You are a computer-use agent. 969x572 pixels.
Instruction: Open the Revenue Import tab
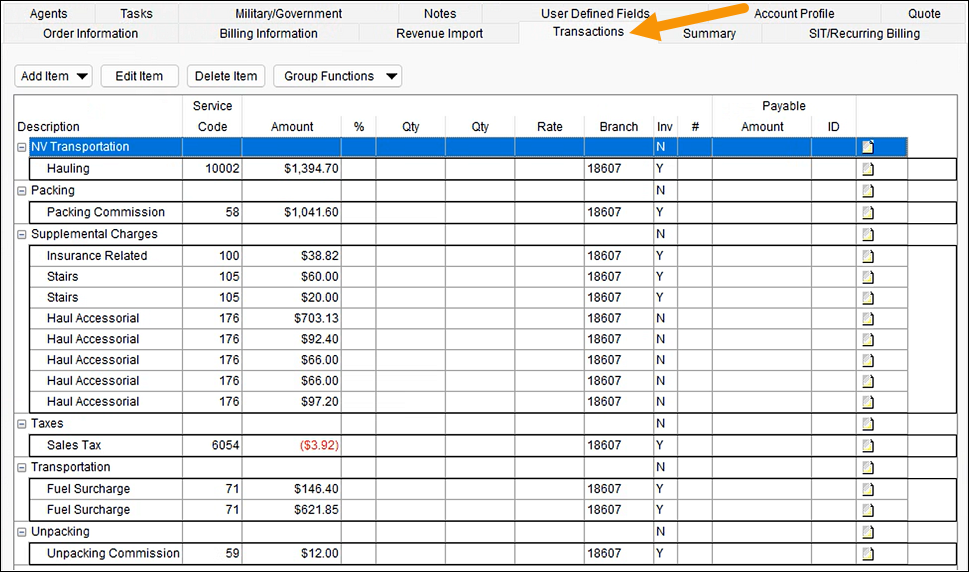tap(439, 33)
